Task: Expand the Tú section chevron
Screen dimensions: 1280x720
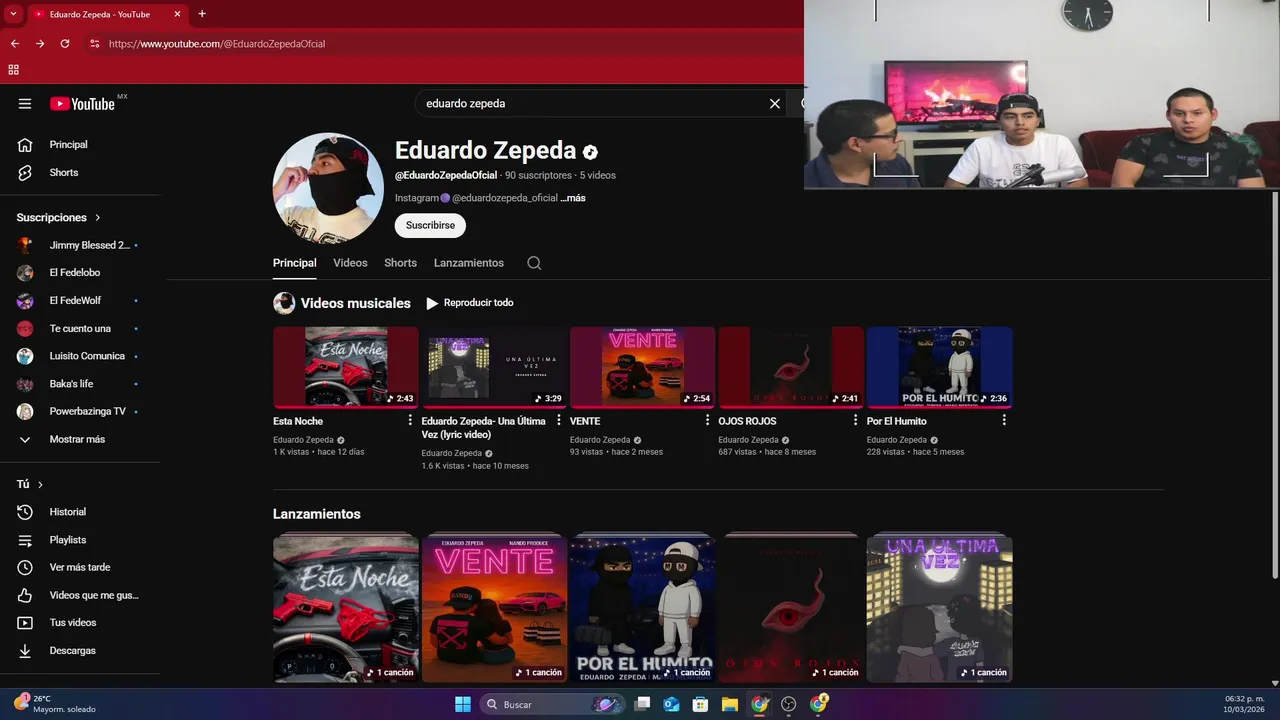Action: click(x=40, y=484)
